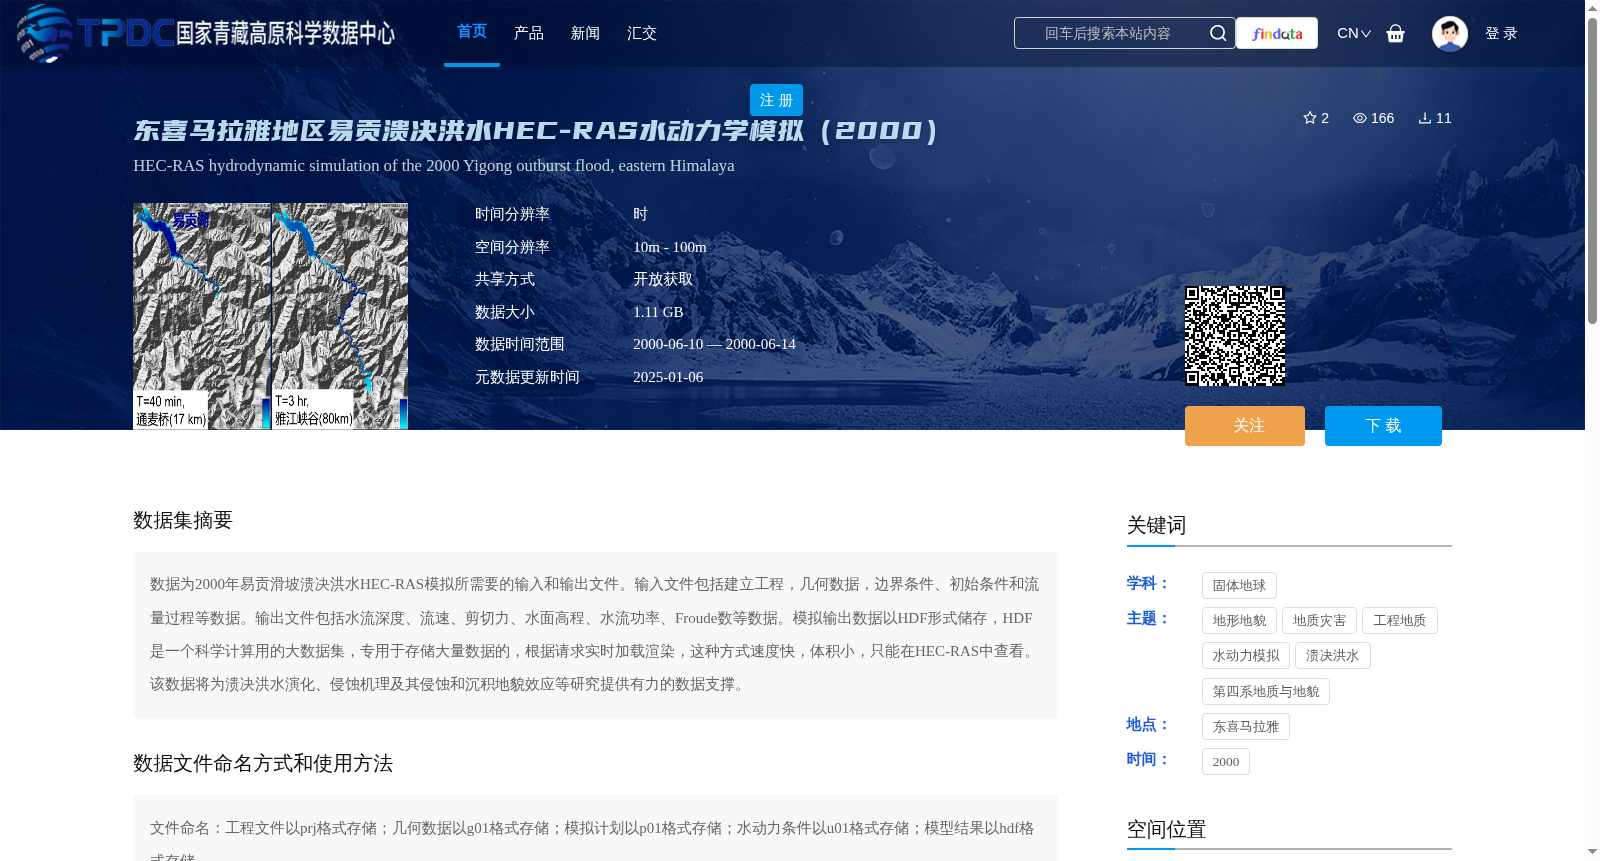Click the 地形地貌 keyword tag
Viewport: 1600px width, 861px height.
click(1239, 621)
